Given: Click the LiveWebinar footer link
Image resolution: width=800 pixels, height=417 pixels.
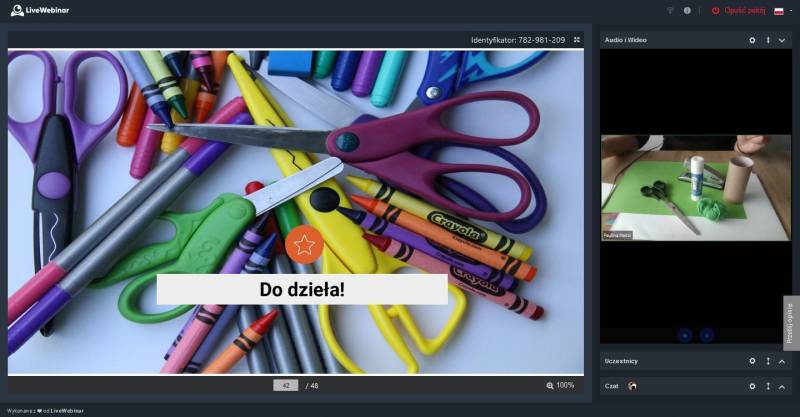Looking at the screenshot, I should click(67, 410).
